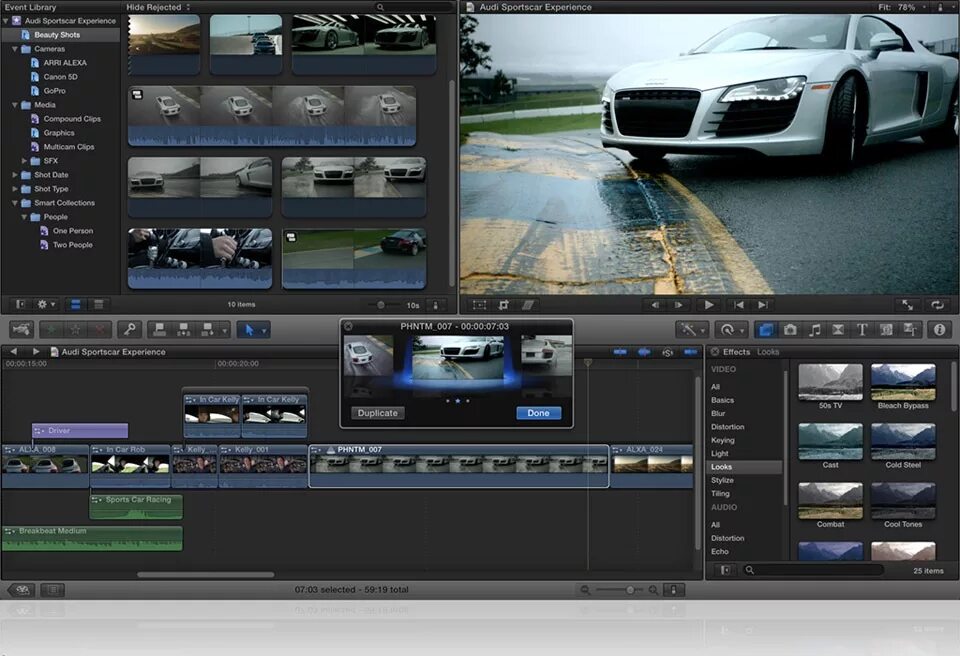This screenshot has width=960, height=656.
Task: Select Blur effects category
Action: click(x=718, y=413)
